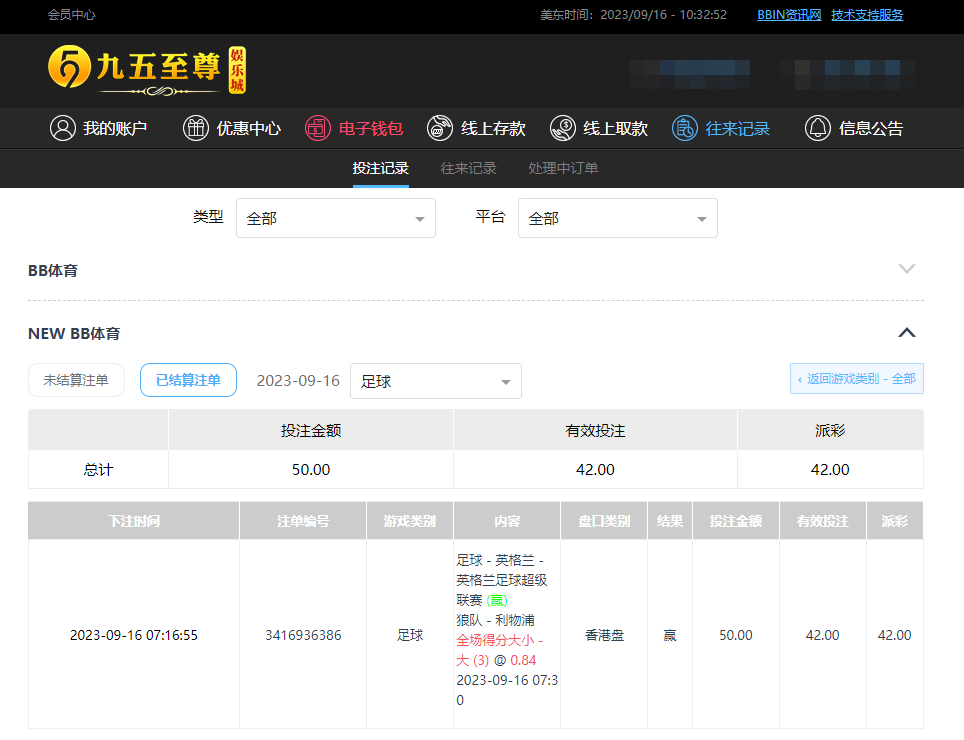Image resolution: width=964 pixels, height=740 pixels.
Task: Open the 类型 dropdown set to 全部
Action: pos(335,218)
